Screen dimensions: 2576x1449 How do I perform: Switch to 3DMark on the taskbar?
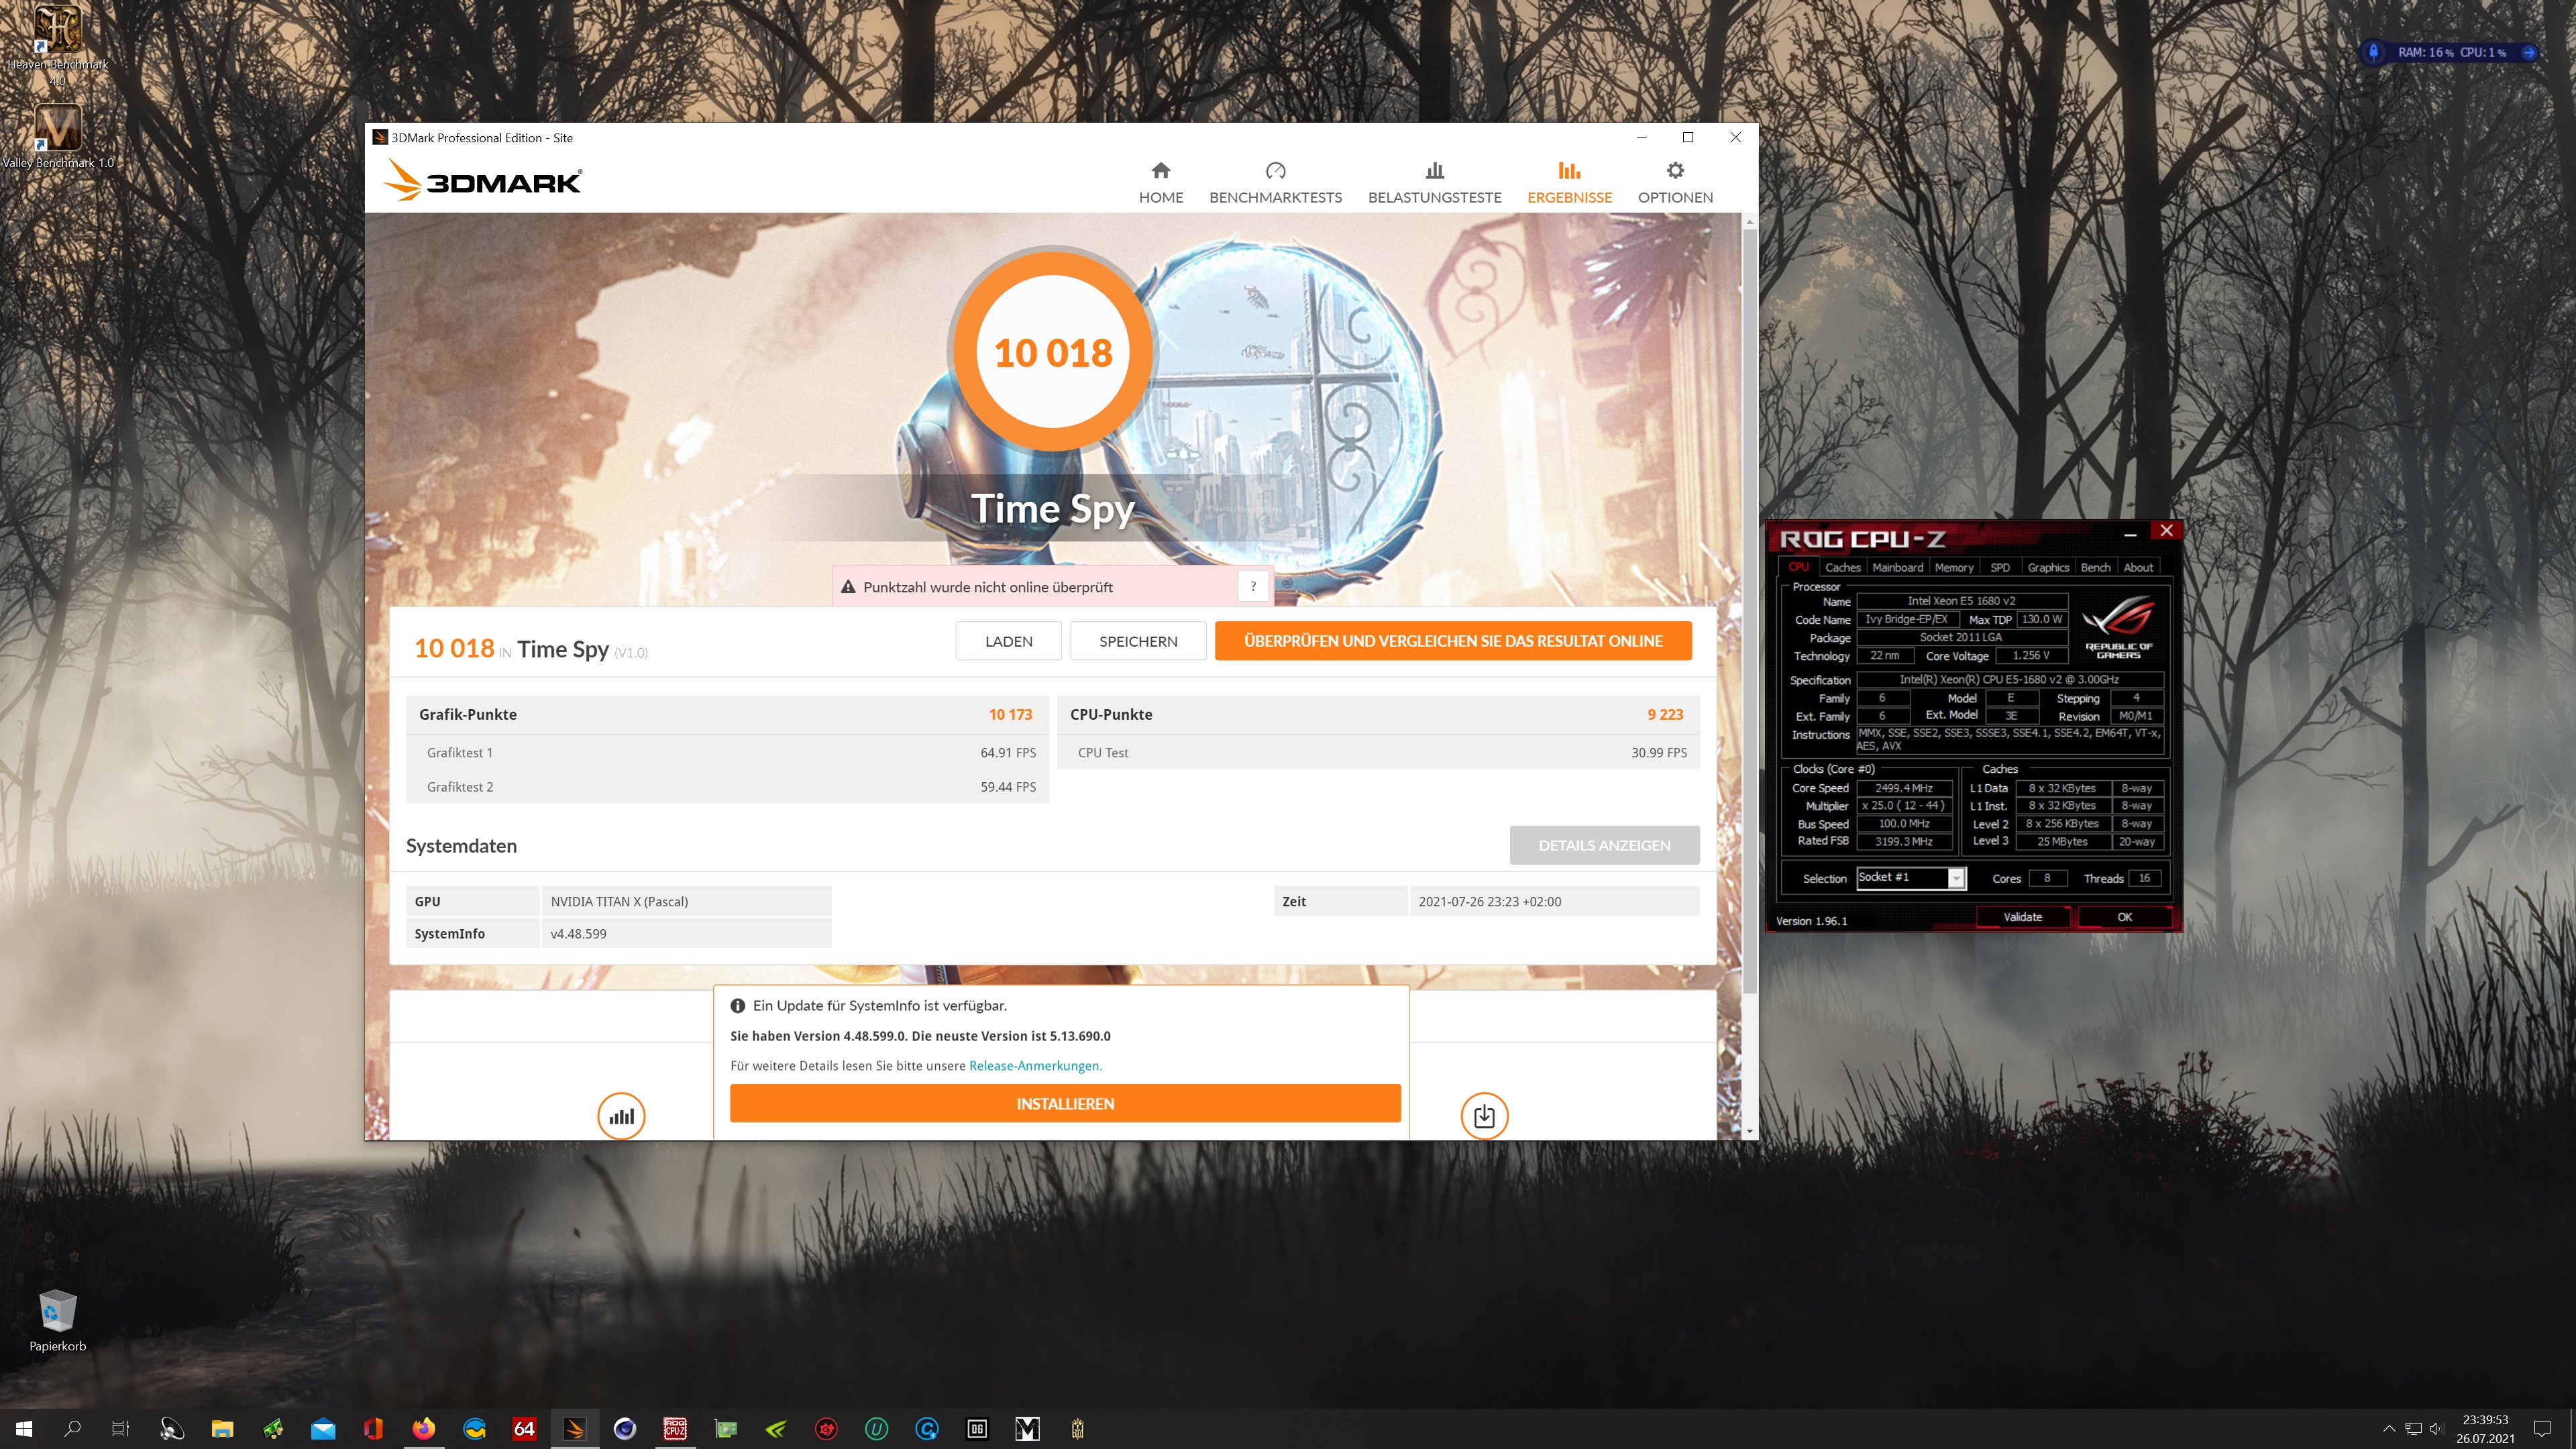coord(574,1428)
